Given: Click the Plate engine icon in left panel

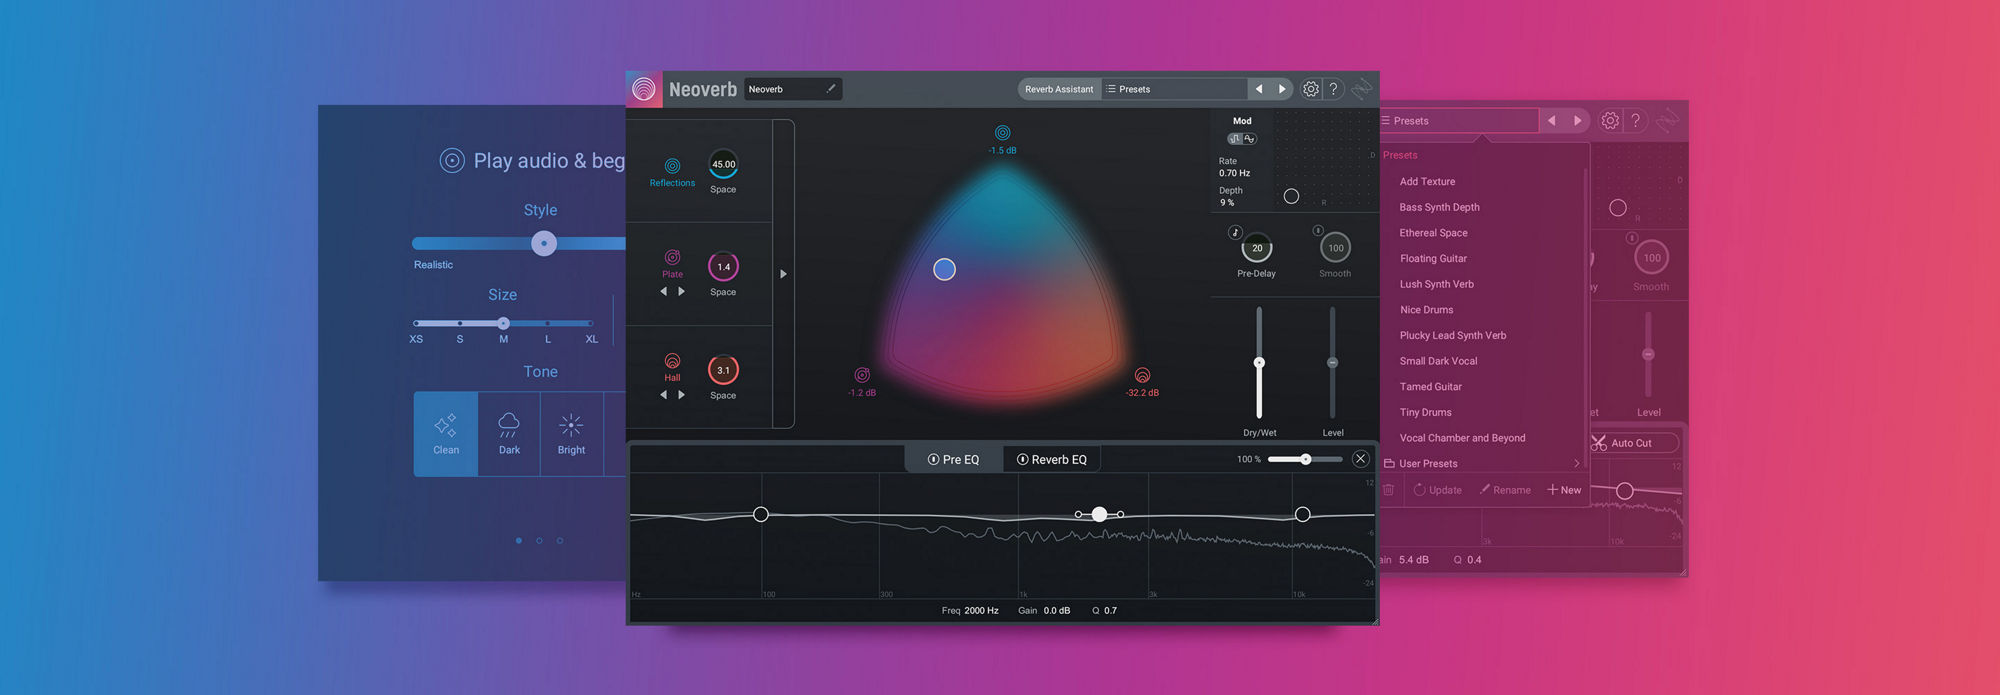Looking at the screenshot, I should 672,257.
